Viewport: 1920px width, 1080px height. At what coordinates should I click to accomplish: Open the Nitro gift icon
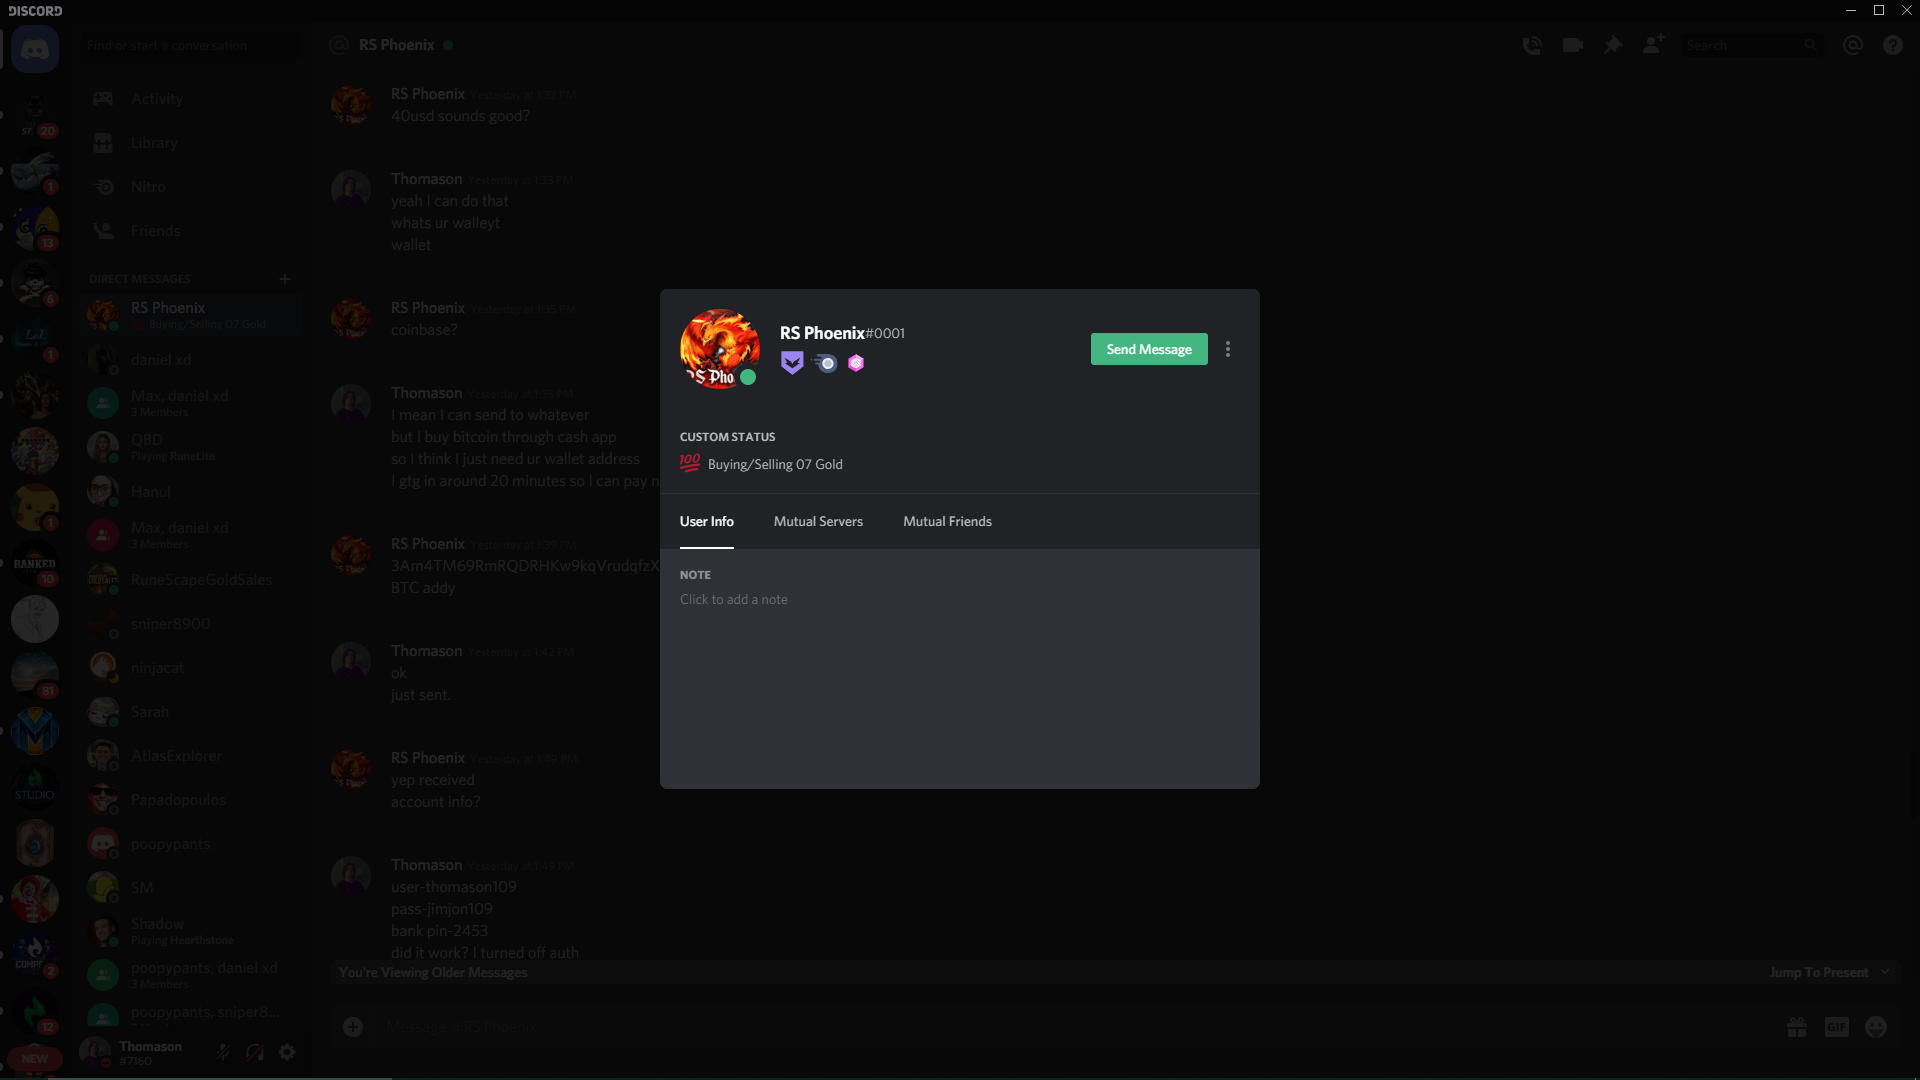1797,1027
